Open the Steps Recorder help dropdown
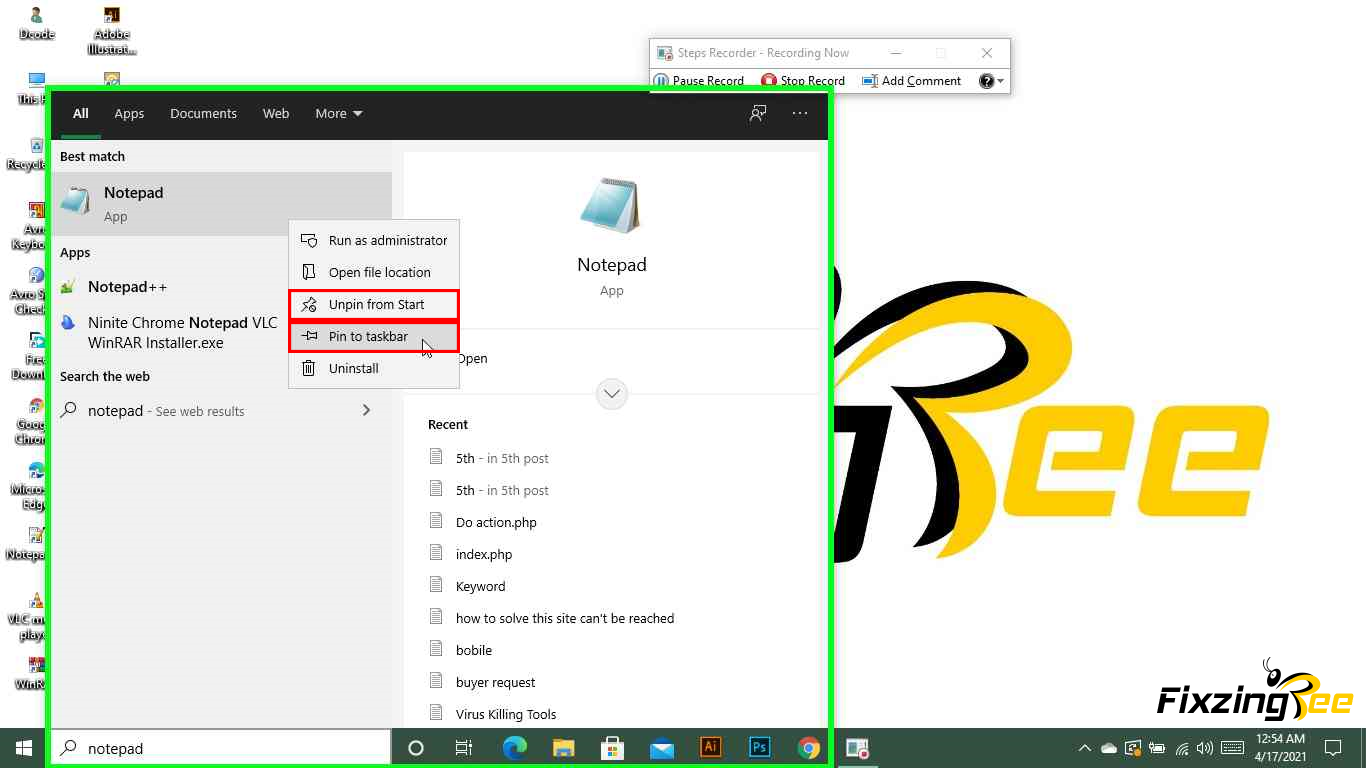Viewport: 1366px width, 768px height. [992, 81]
